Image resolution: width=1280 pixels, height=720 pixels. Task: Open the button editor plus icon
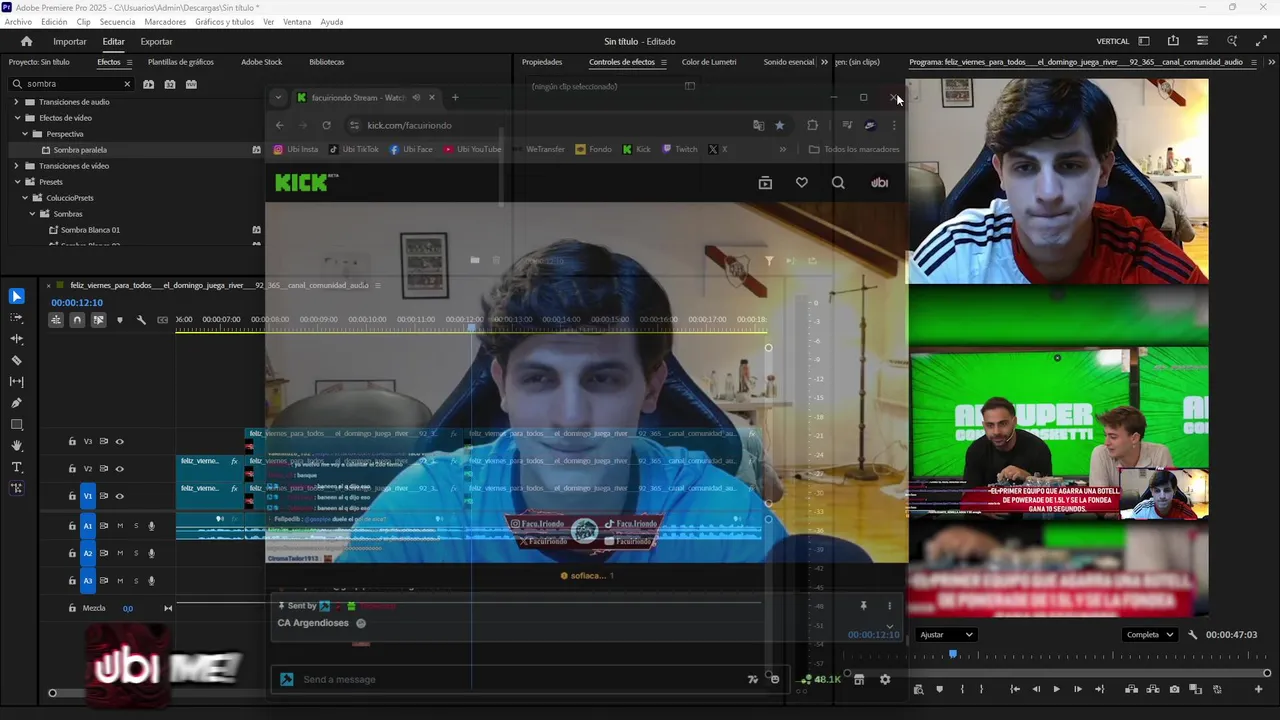1259,689
